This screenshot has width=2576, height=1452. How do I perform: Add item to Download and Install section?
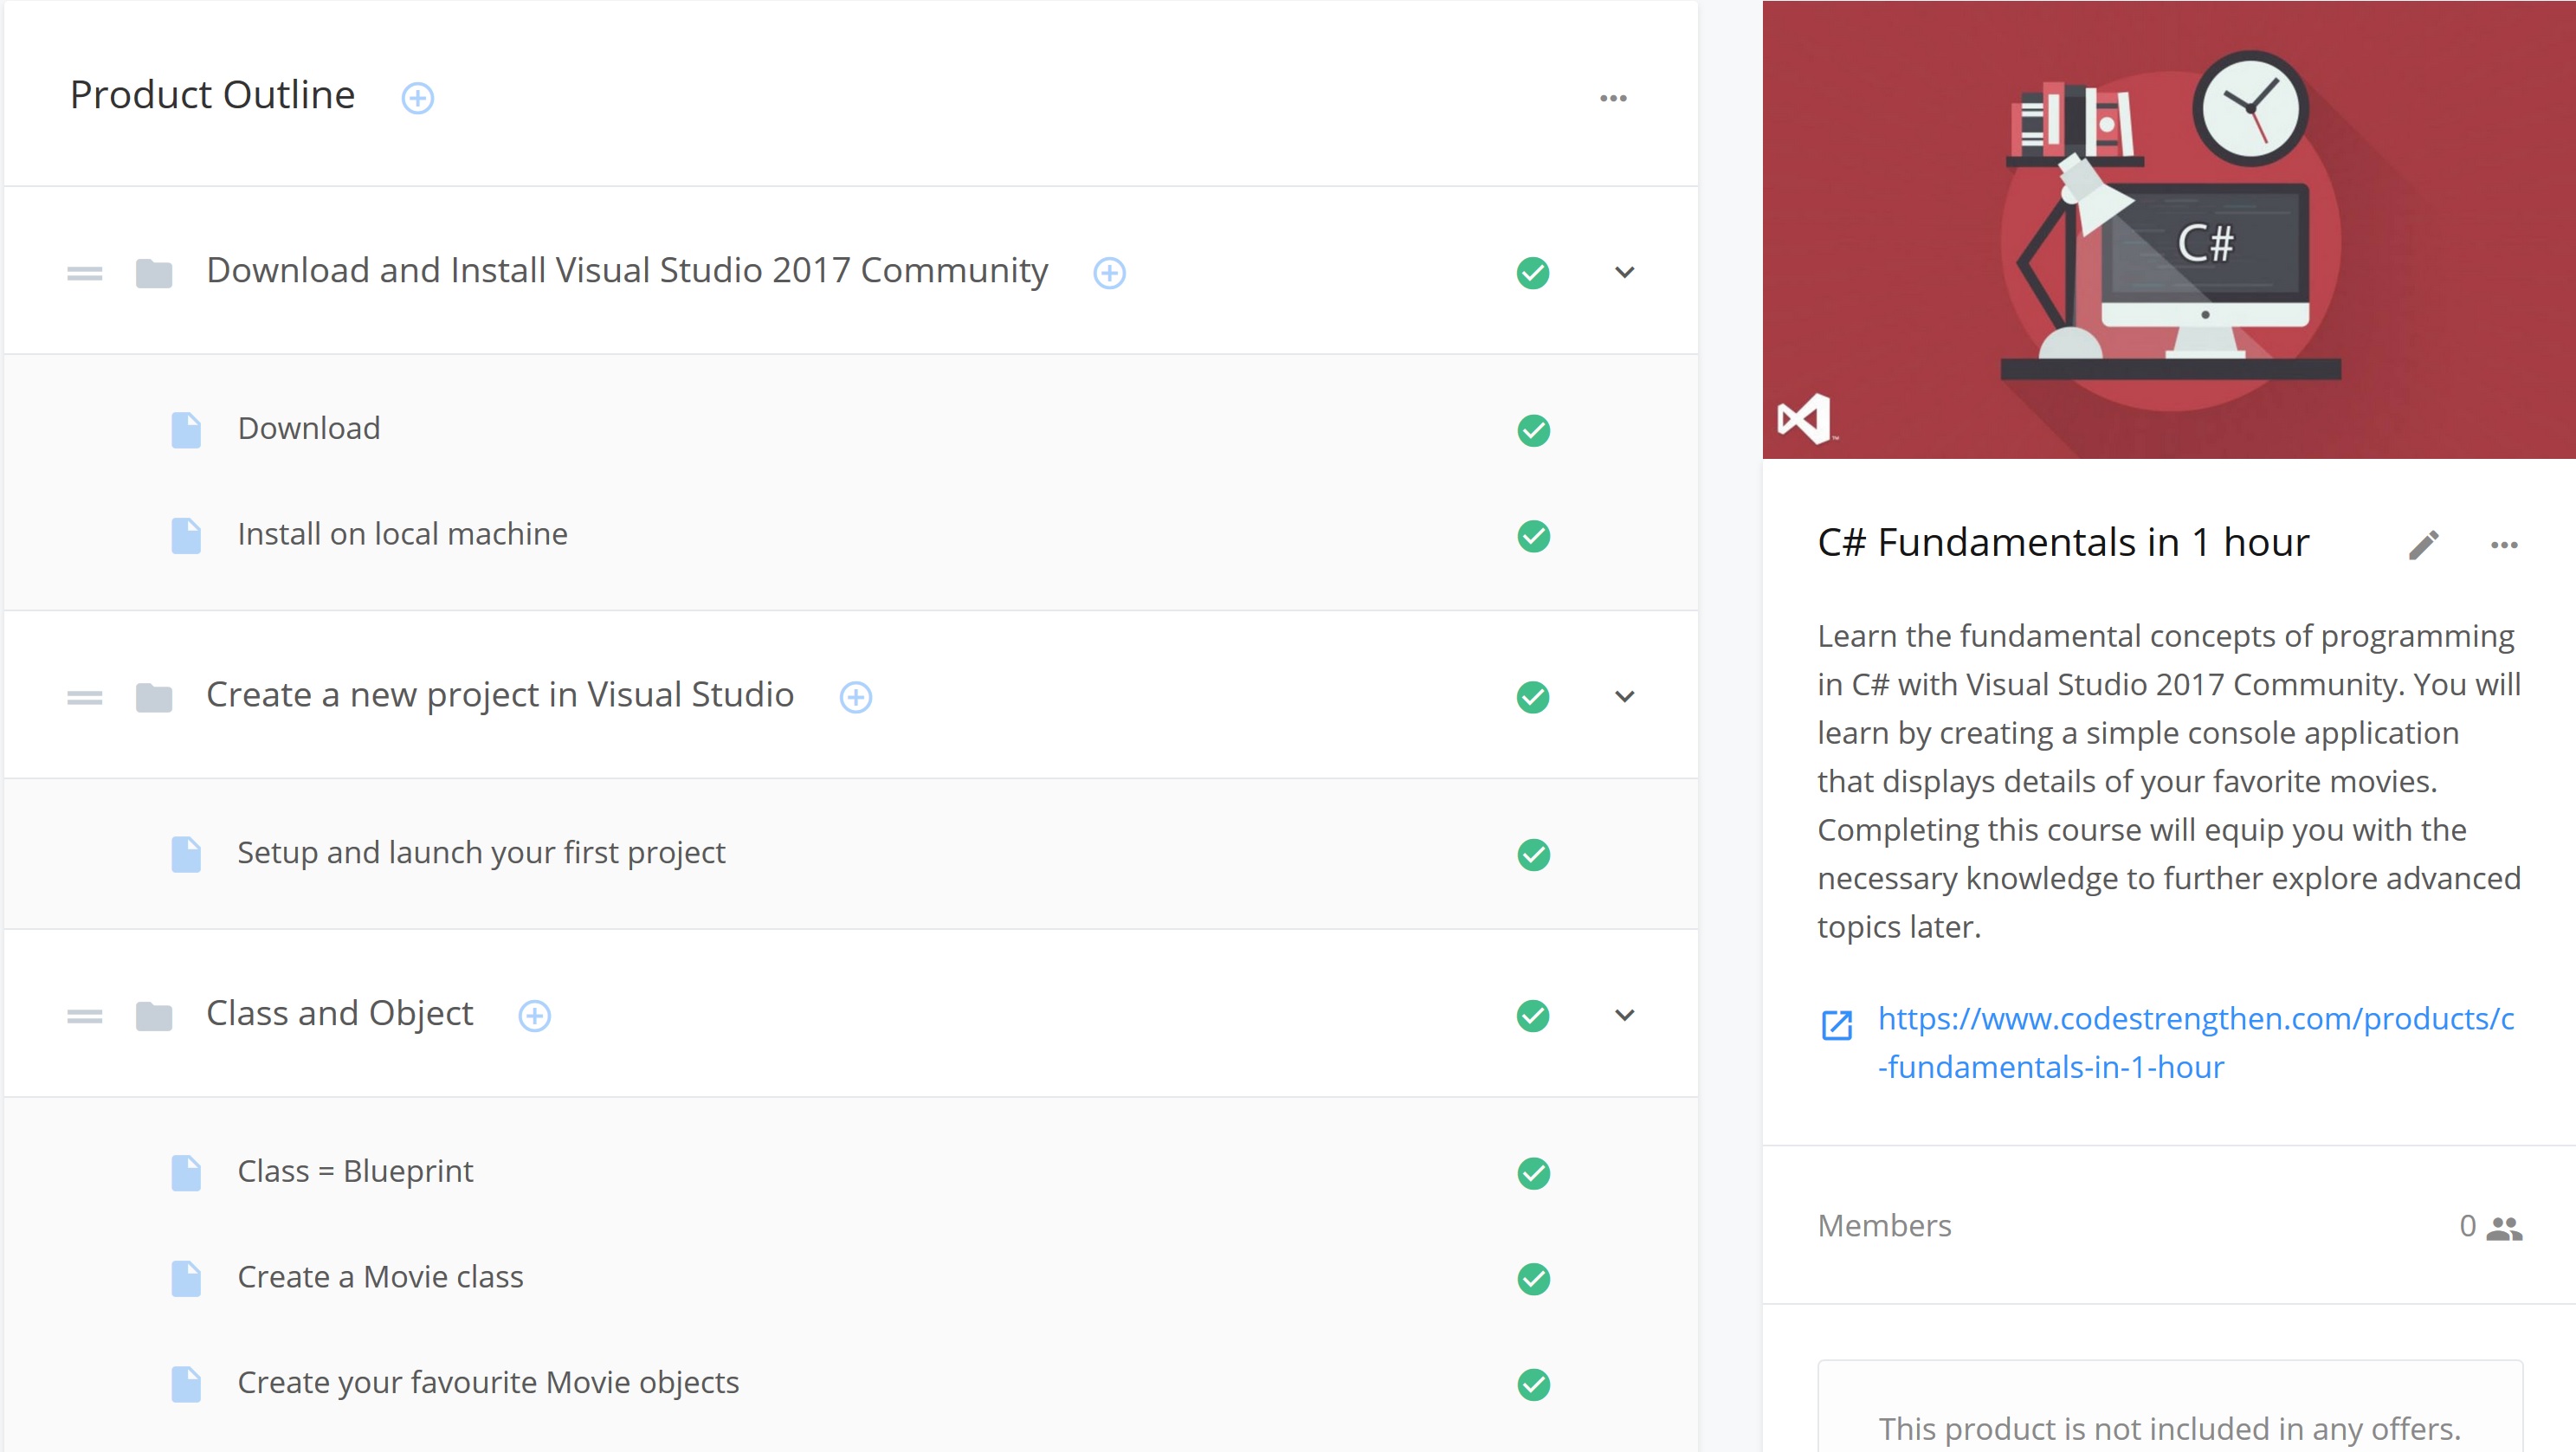click(1109, 273)
